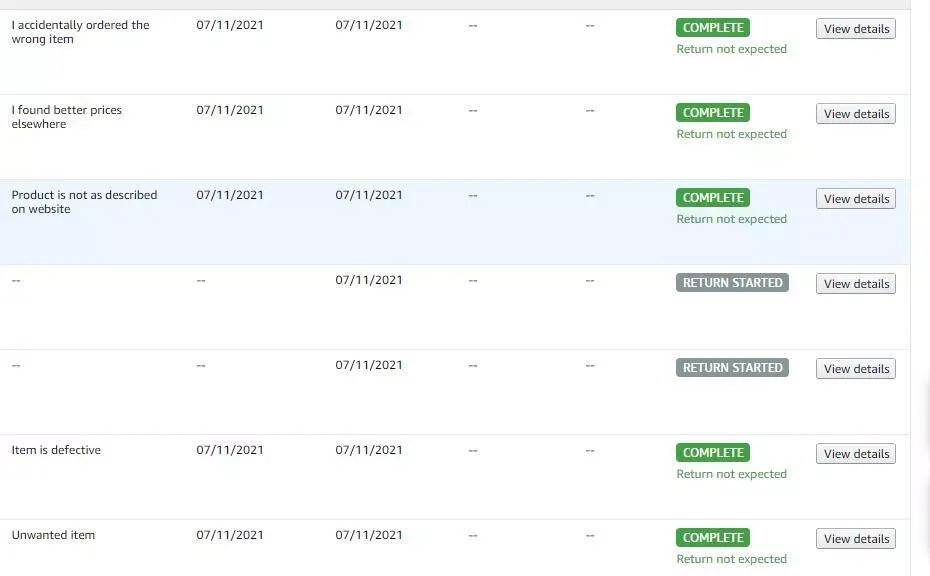
Task: Click COMPLETE badge on highlighted row
Action: [713, 198]
